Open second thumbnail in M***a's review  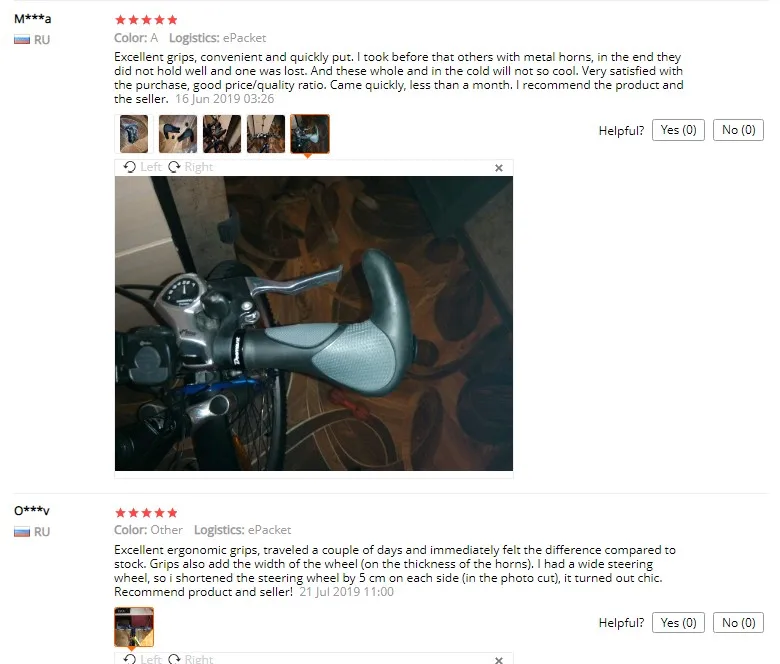click(178, 134)
